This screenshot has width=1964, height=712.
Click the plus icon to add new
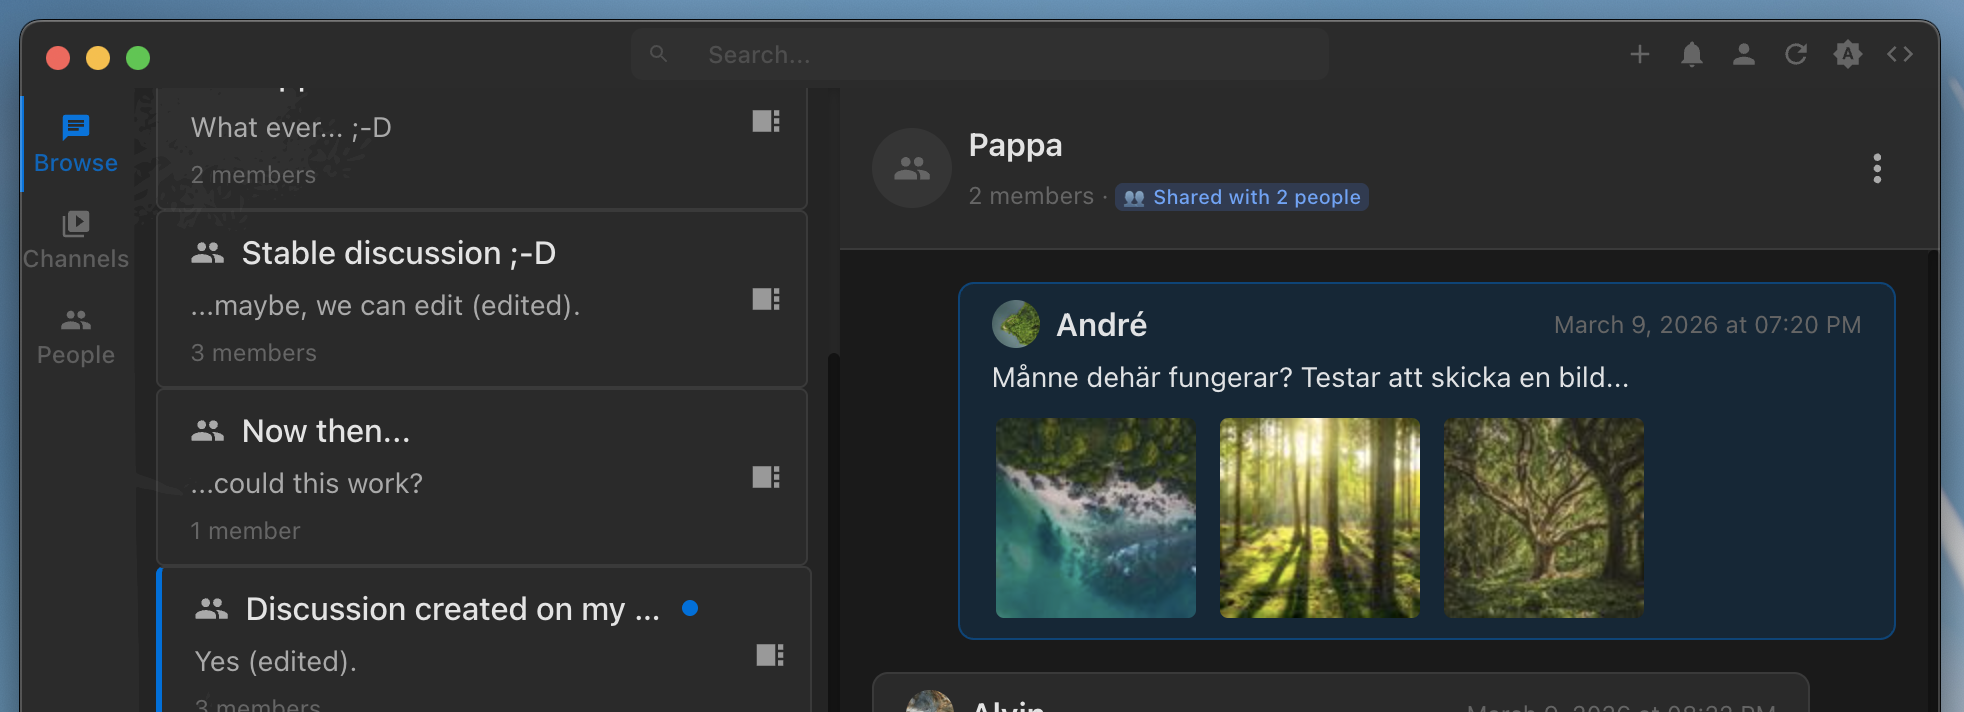1640,54
